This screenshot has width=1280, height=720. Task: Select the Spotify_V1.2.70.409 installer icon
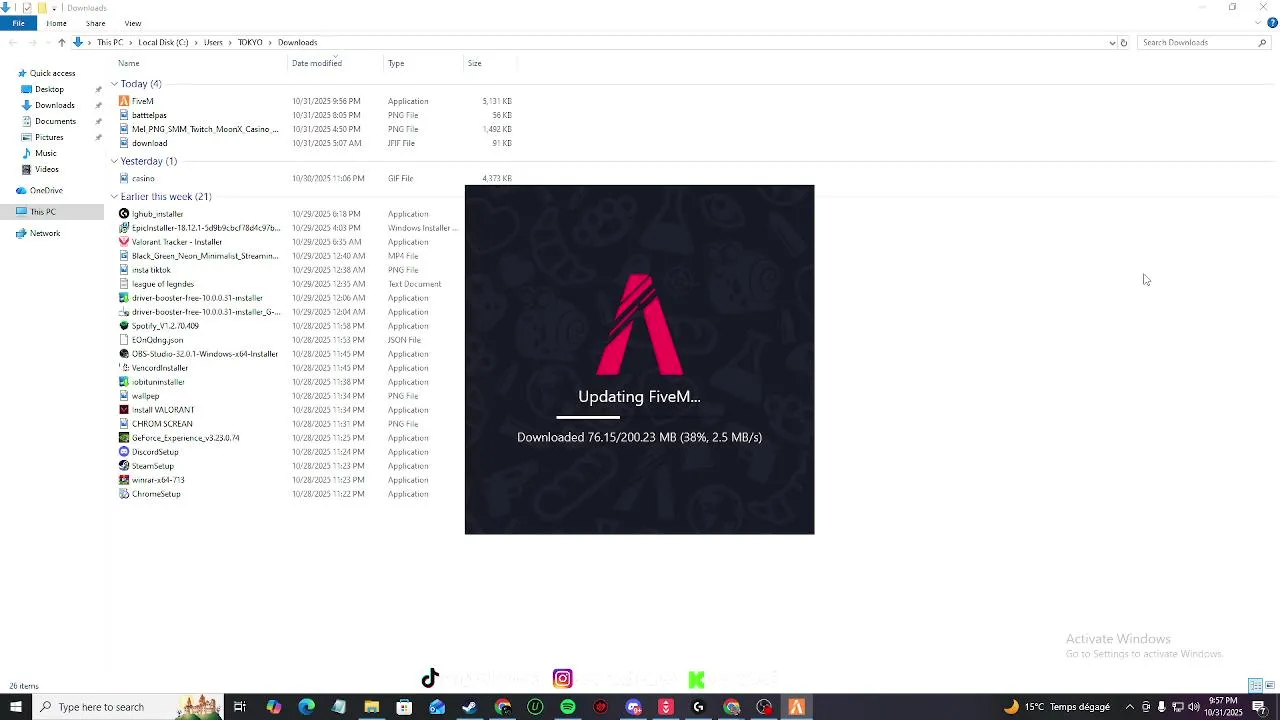pyautogui.click(x=124, y=326)
